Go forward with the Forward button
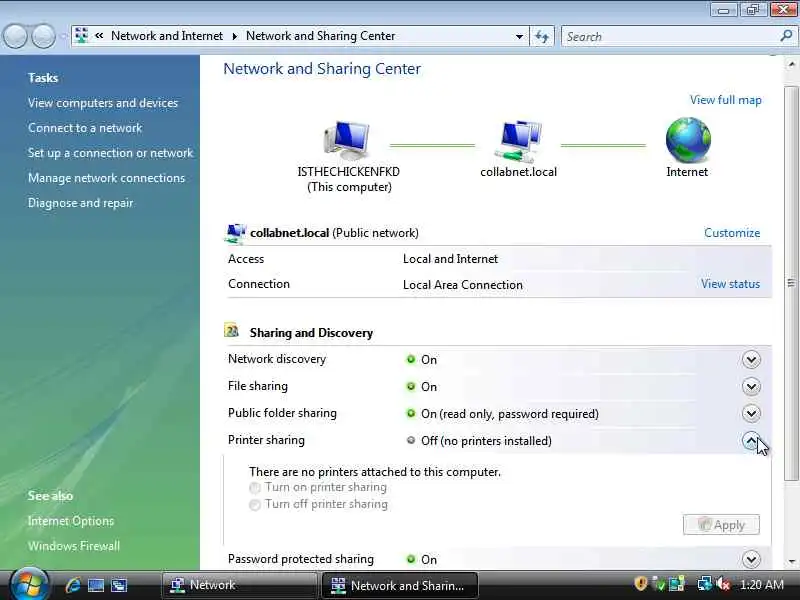 [43, 36]
